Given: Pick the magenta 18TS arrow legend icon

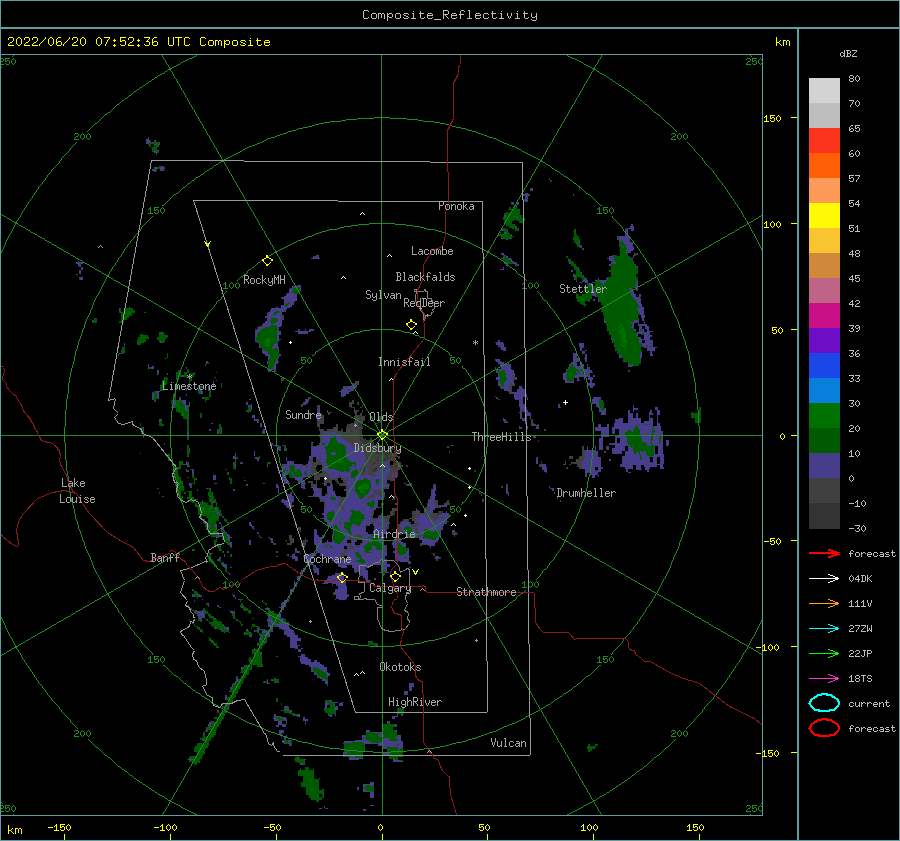Looking at the screenshot, I should pyautogui.click(x=824, y=679).
